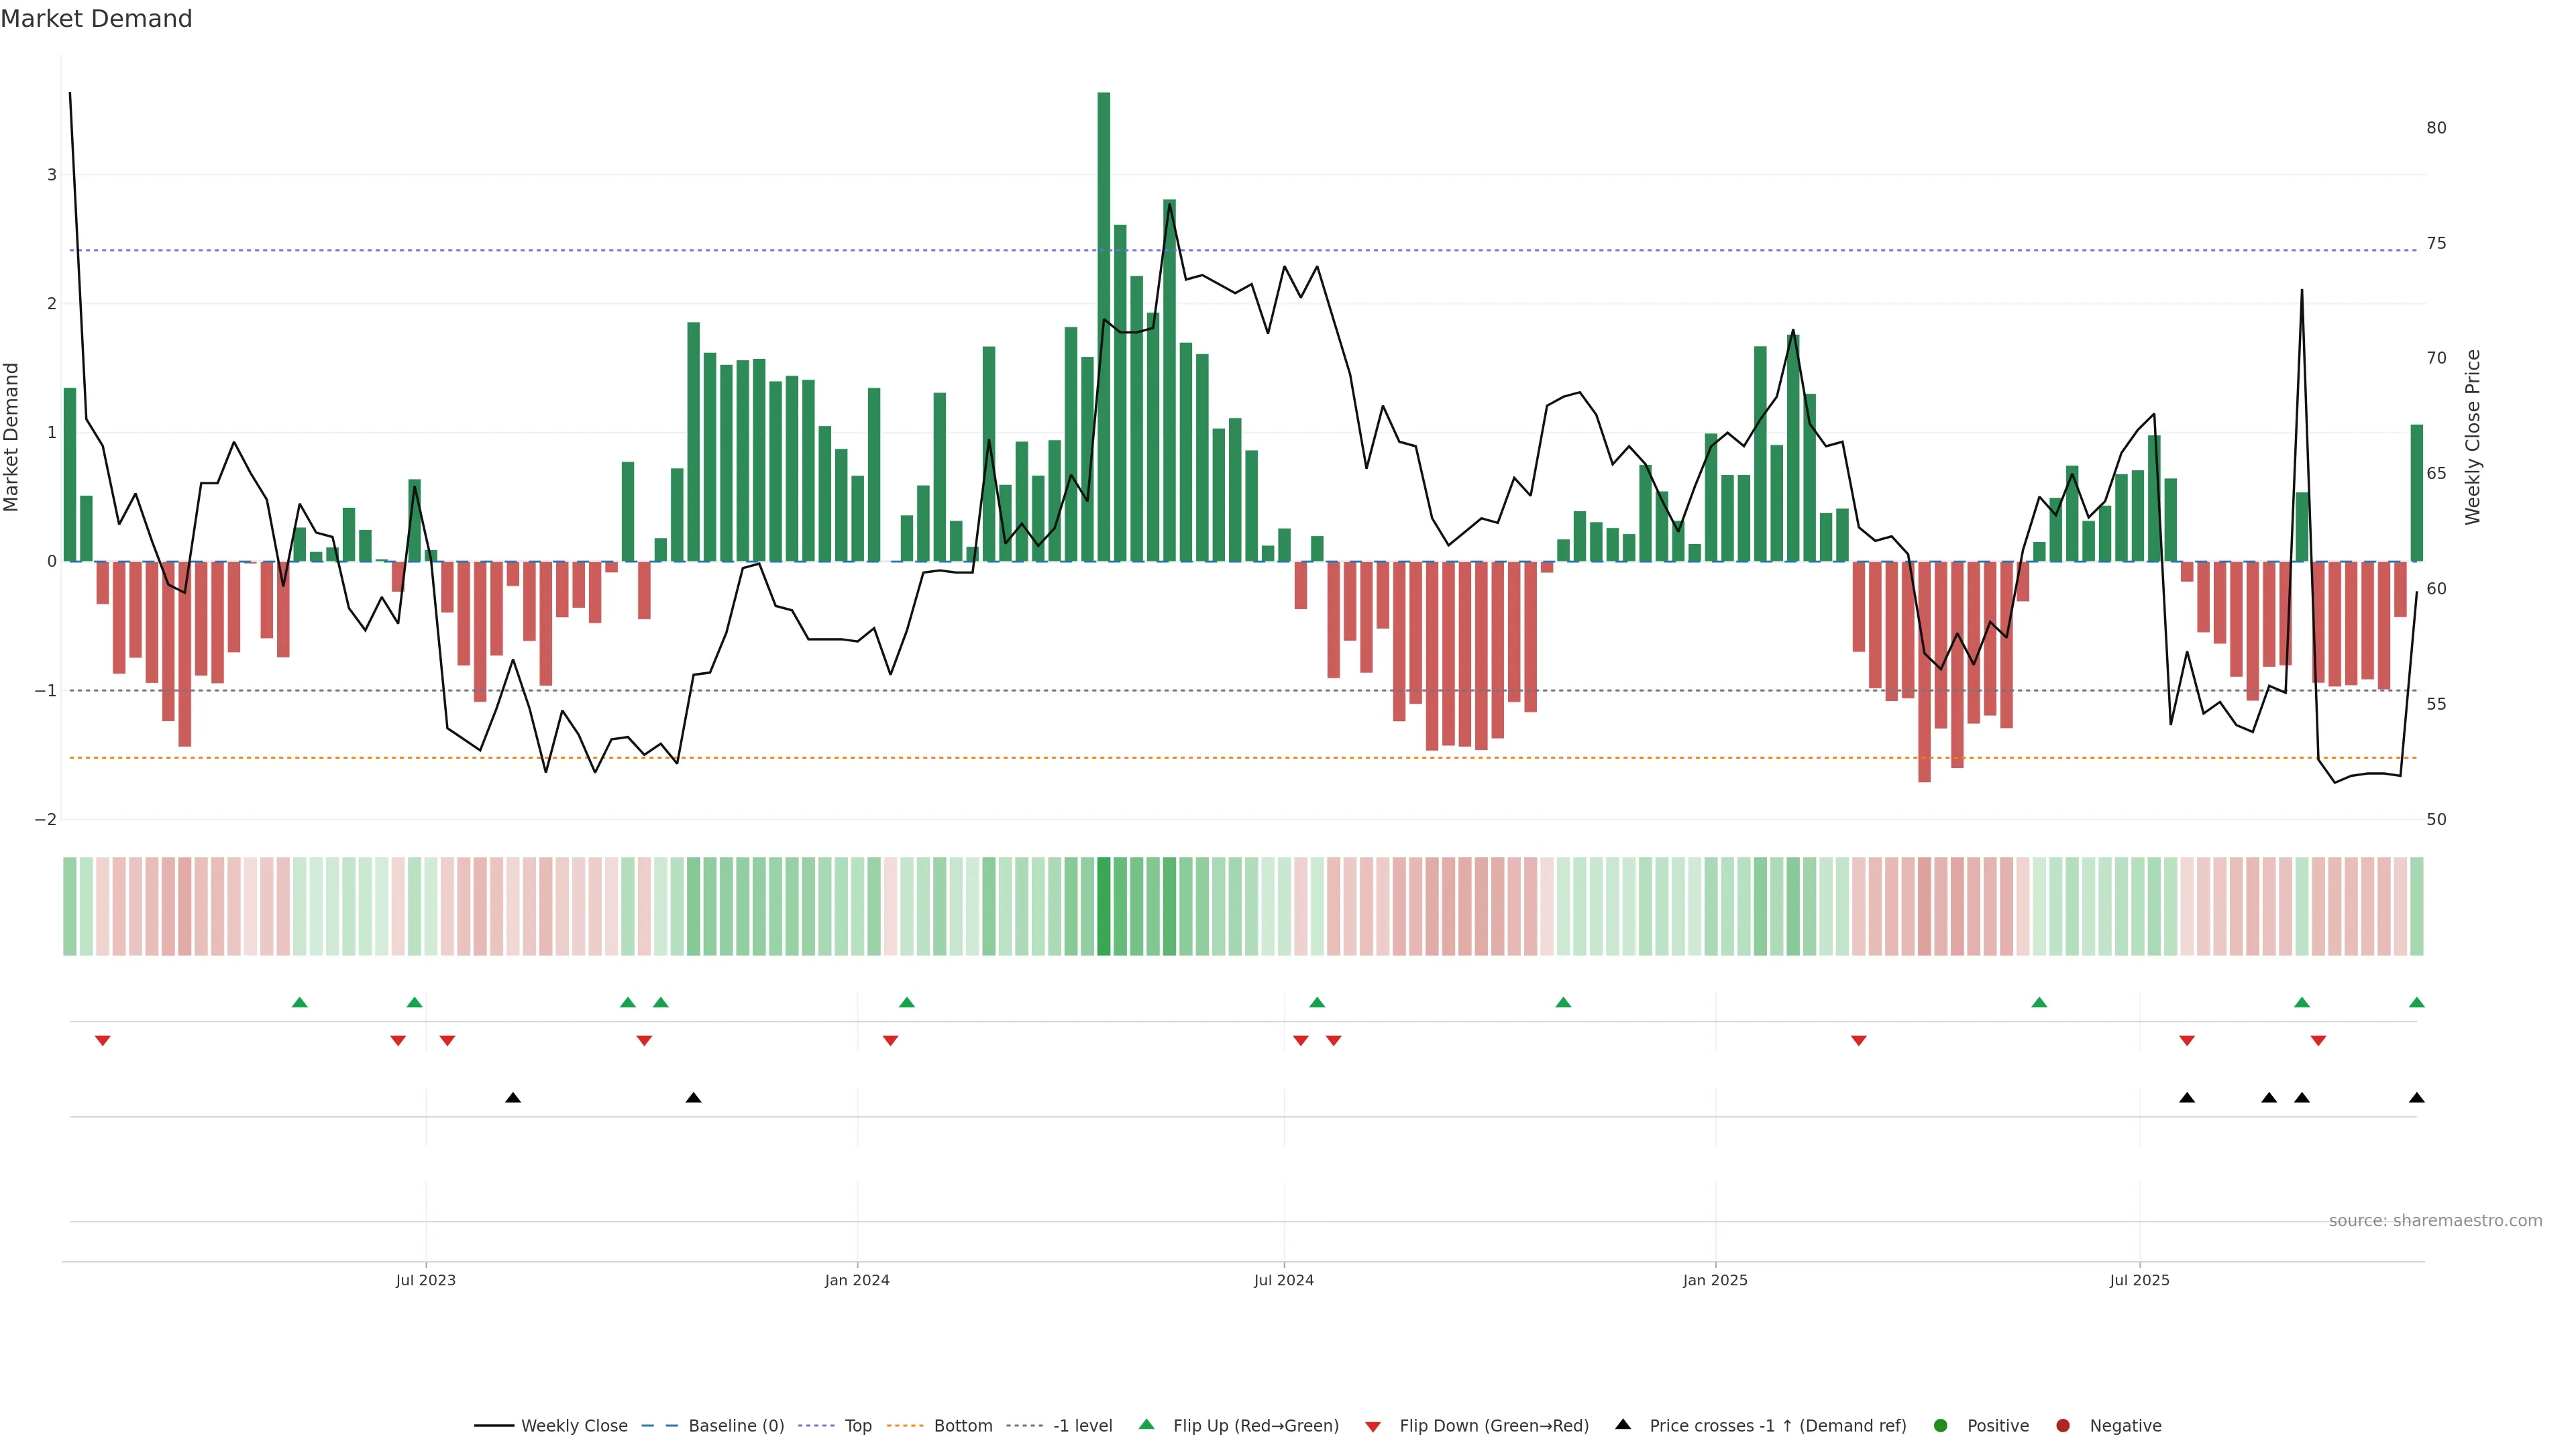The image size is (2576, 1449).
Task: Click leftmost red Flip Down chart marker
Action: tap(102, 1041)
